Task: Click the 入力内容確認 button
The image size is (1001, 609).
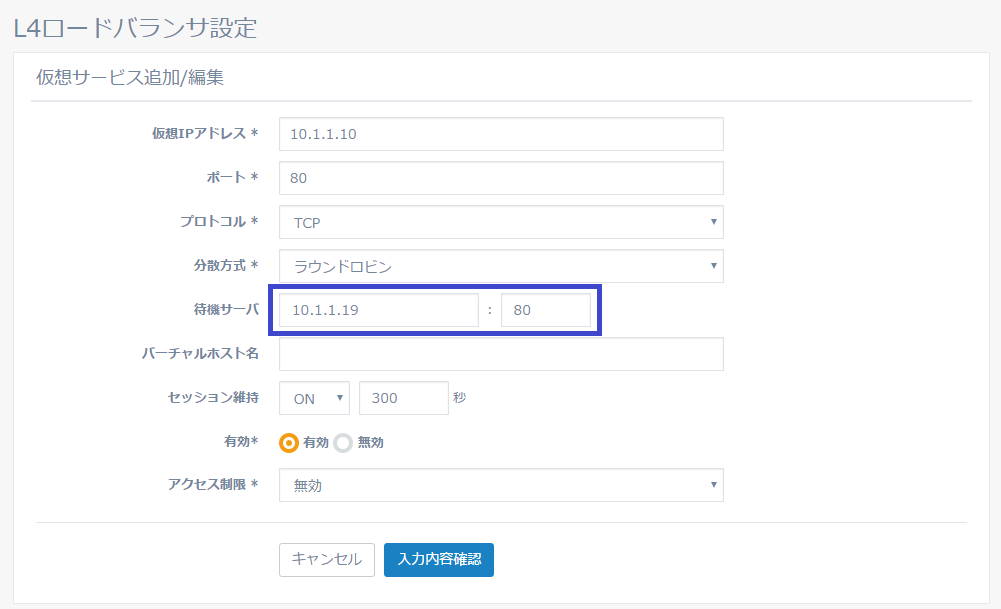Action: 438,560
